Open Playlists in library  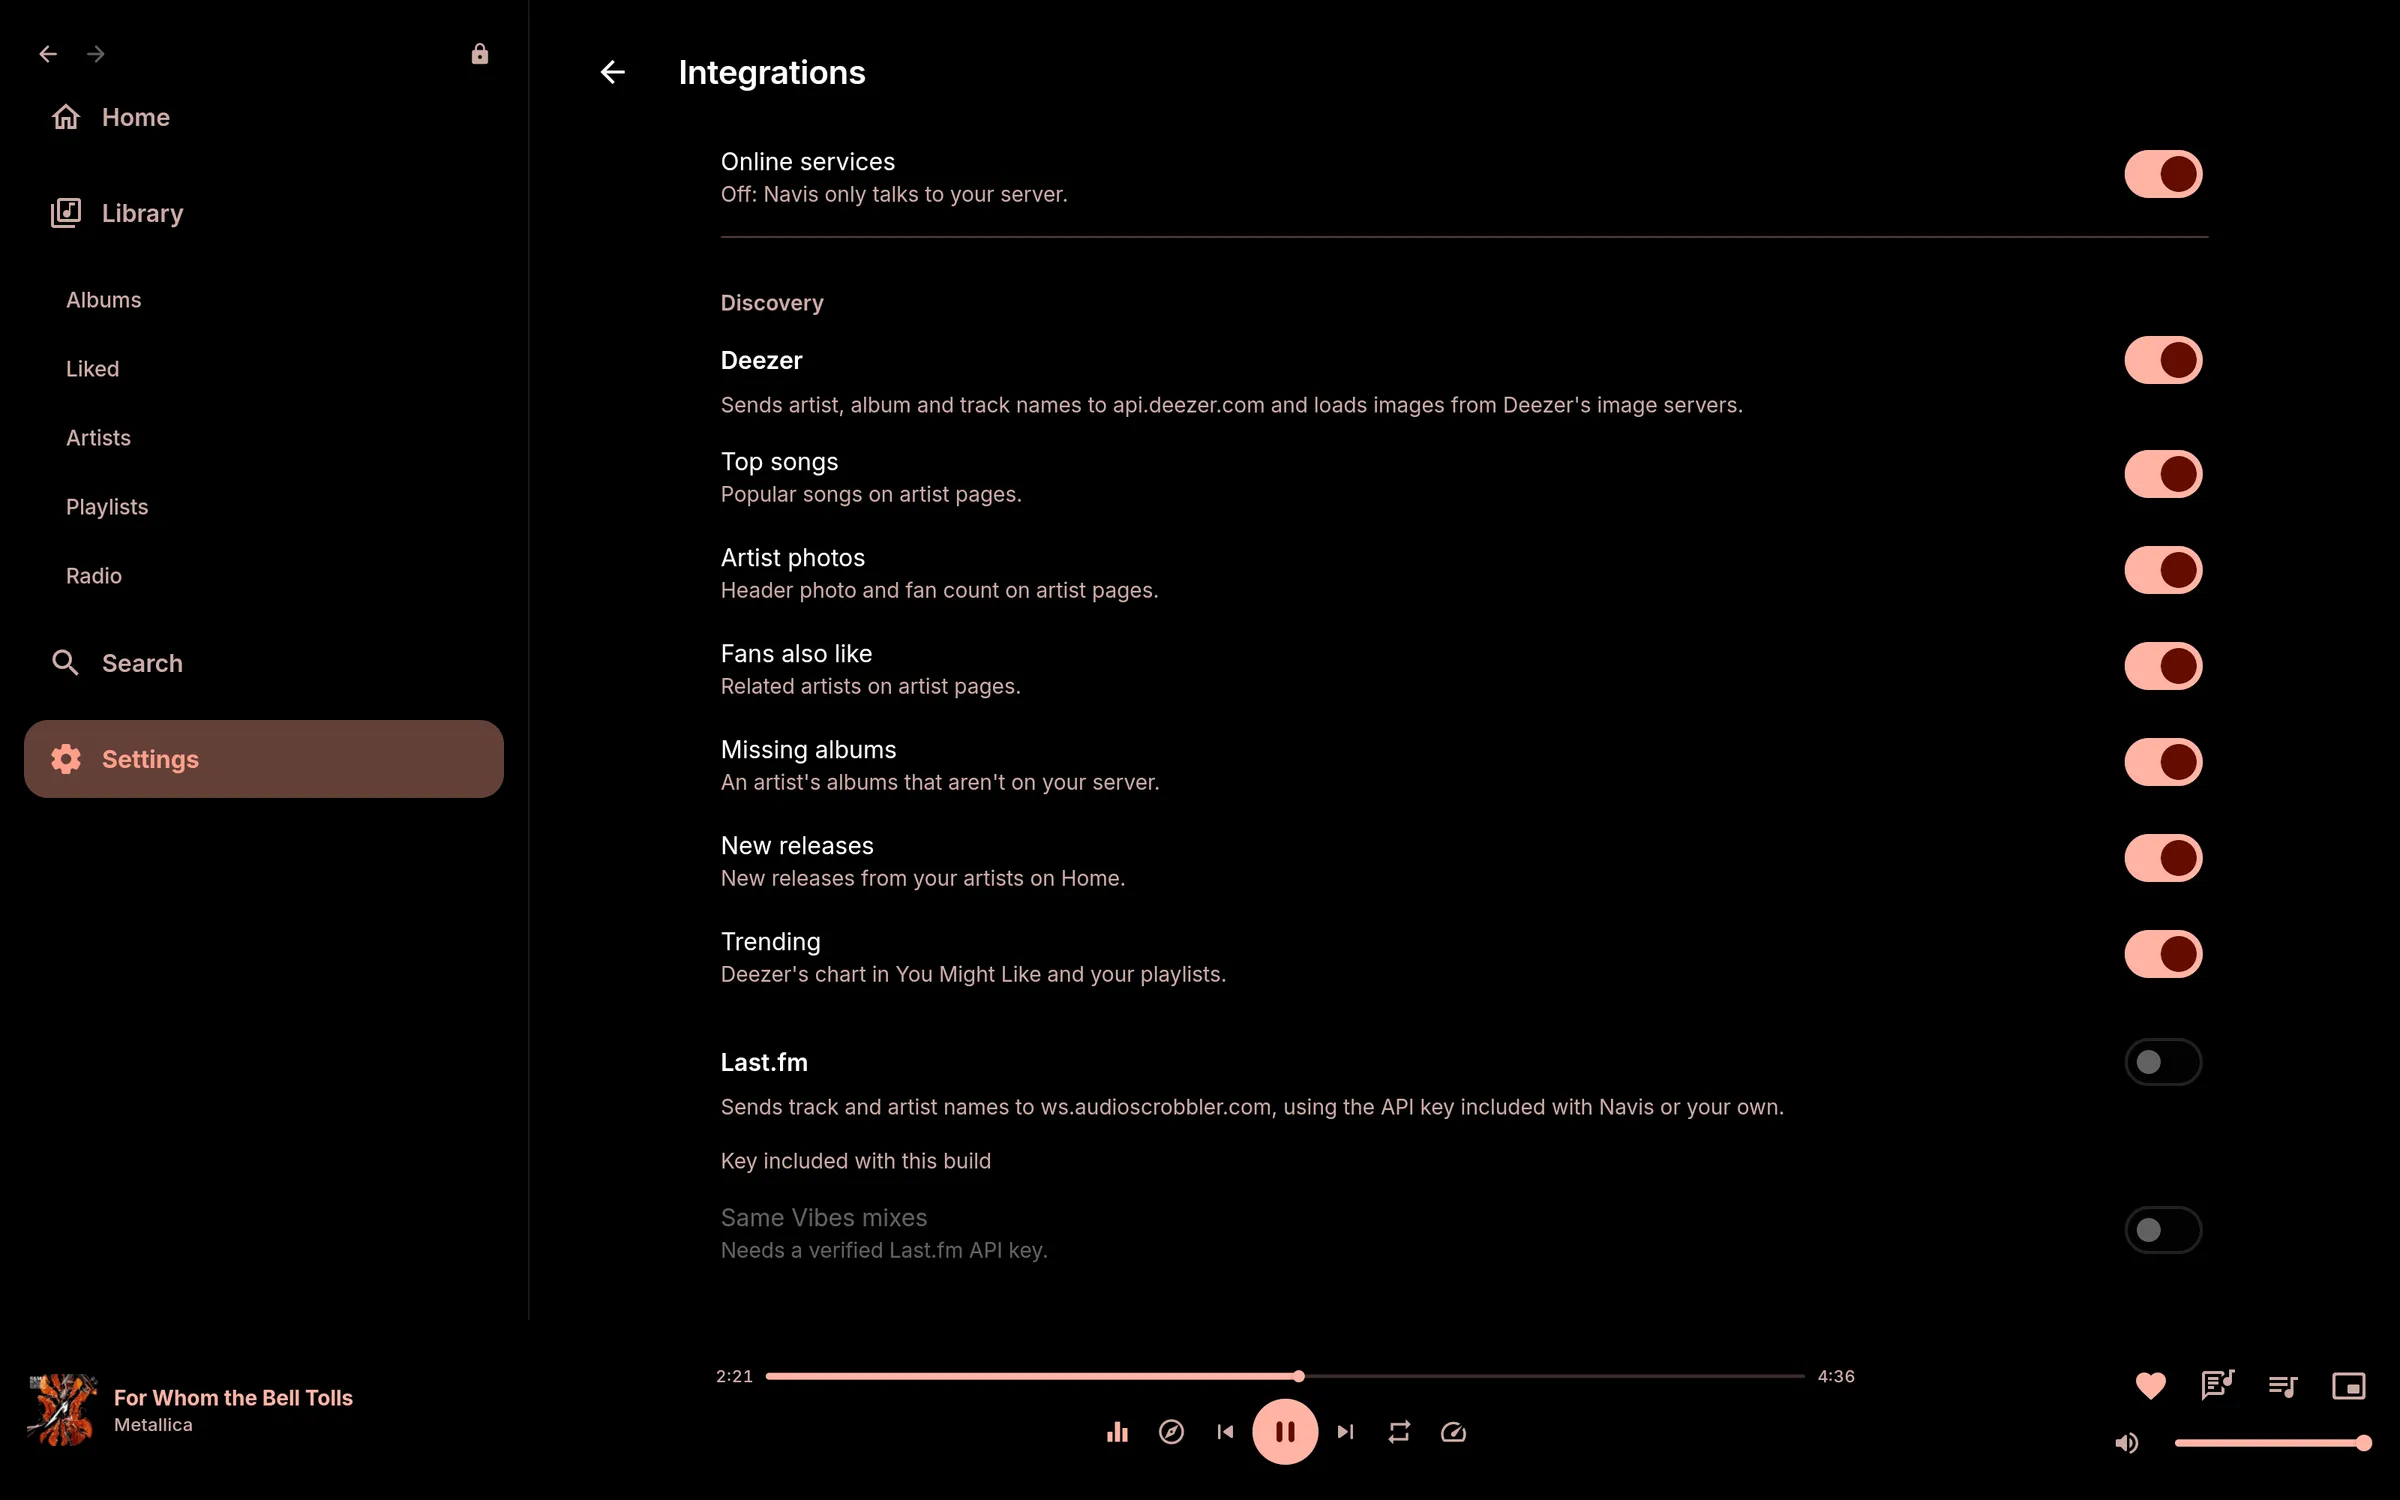107,507
